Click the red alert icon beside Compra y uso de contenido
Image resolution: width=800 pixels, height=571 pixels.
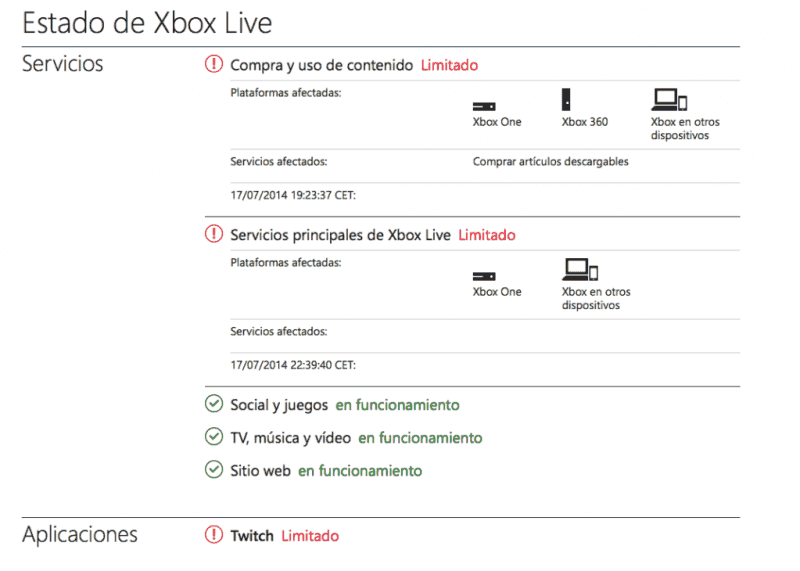click(214, 64)
